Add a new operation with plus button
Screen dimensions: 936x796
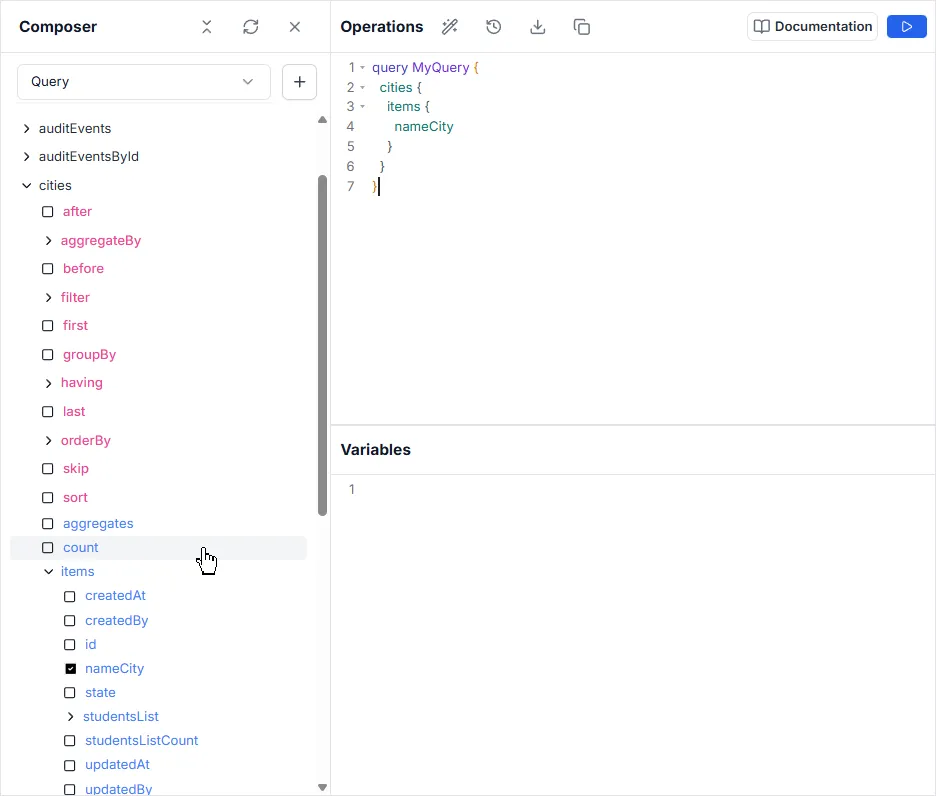299,82
